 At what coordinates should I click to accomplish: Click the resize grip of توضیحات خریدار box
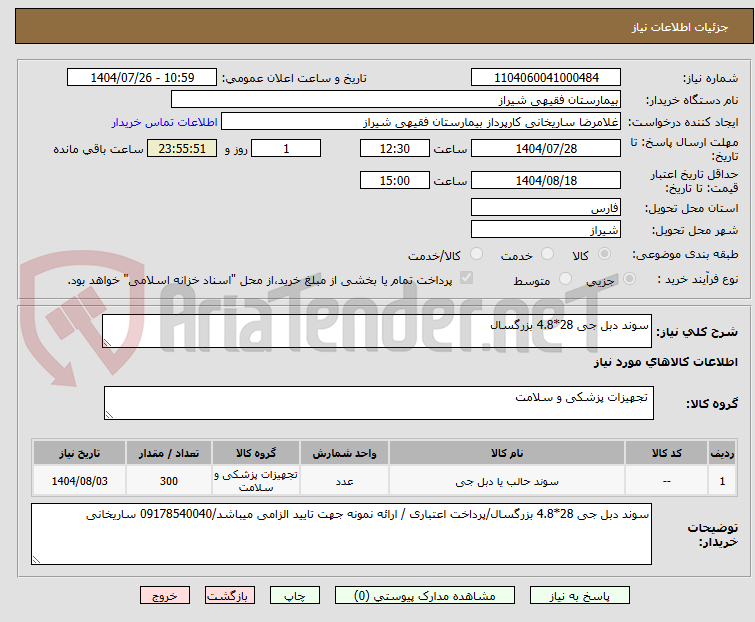(x=37, y=559)
